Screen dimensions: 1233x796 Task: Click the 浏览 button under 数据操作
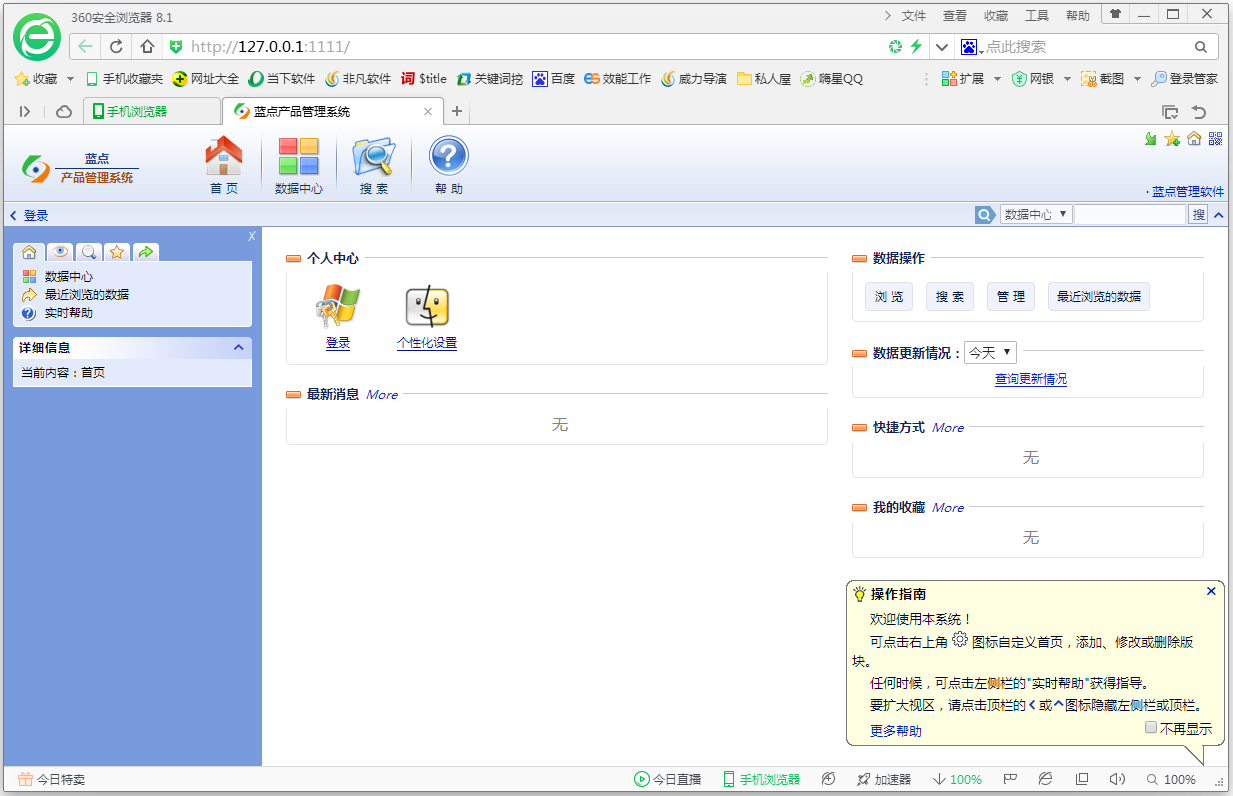[889, 297]
